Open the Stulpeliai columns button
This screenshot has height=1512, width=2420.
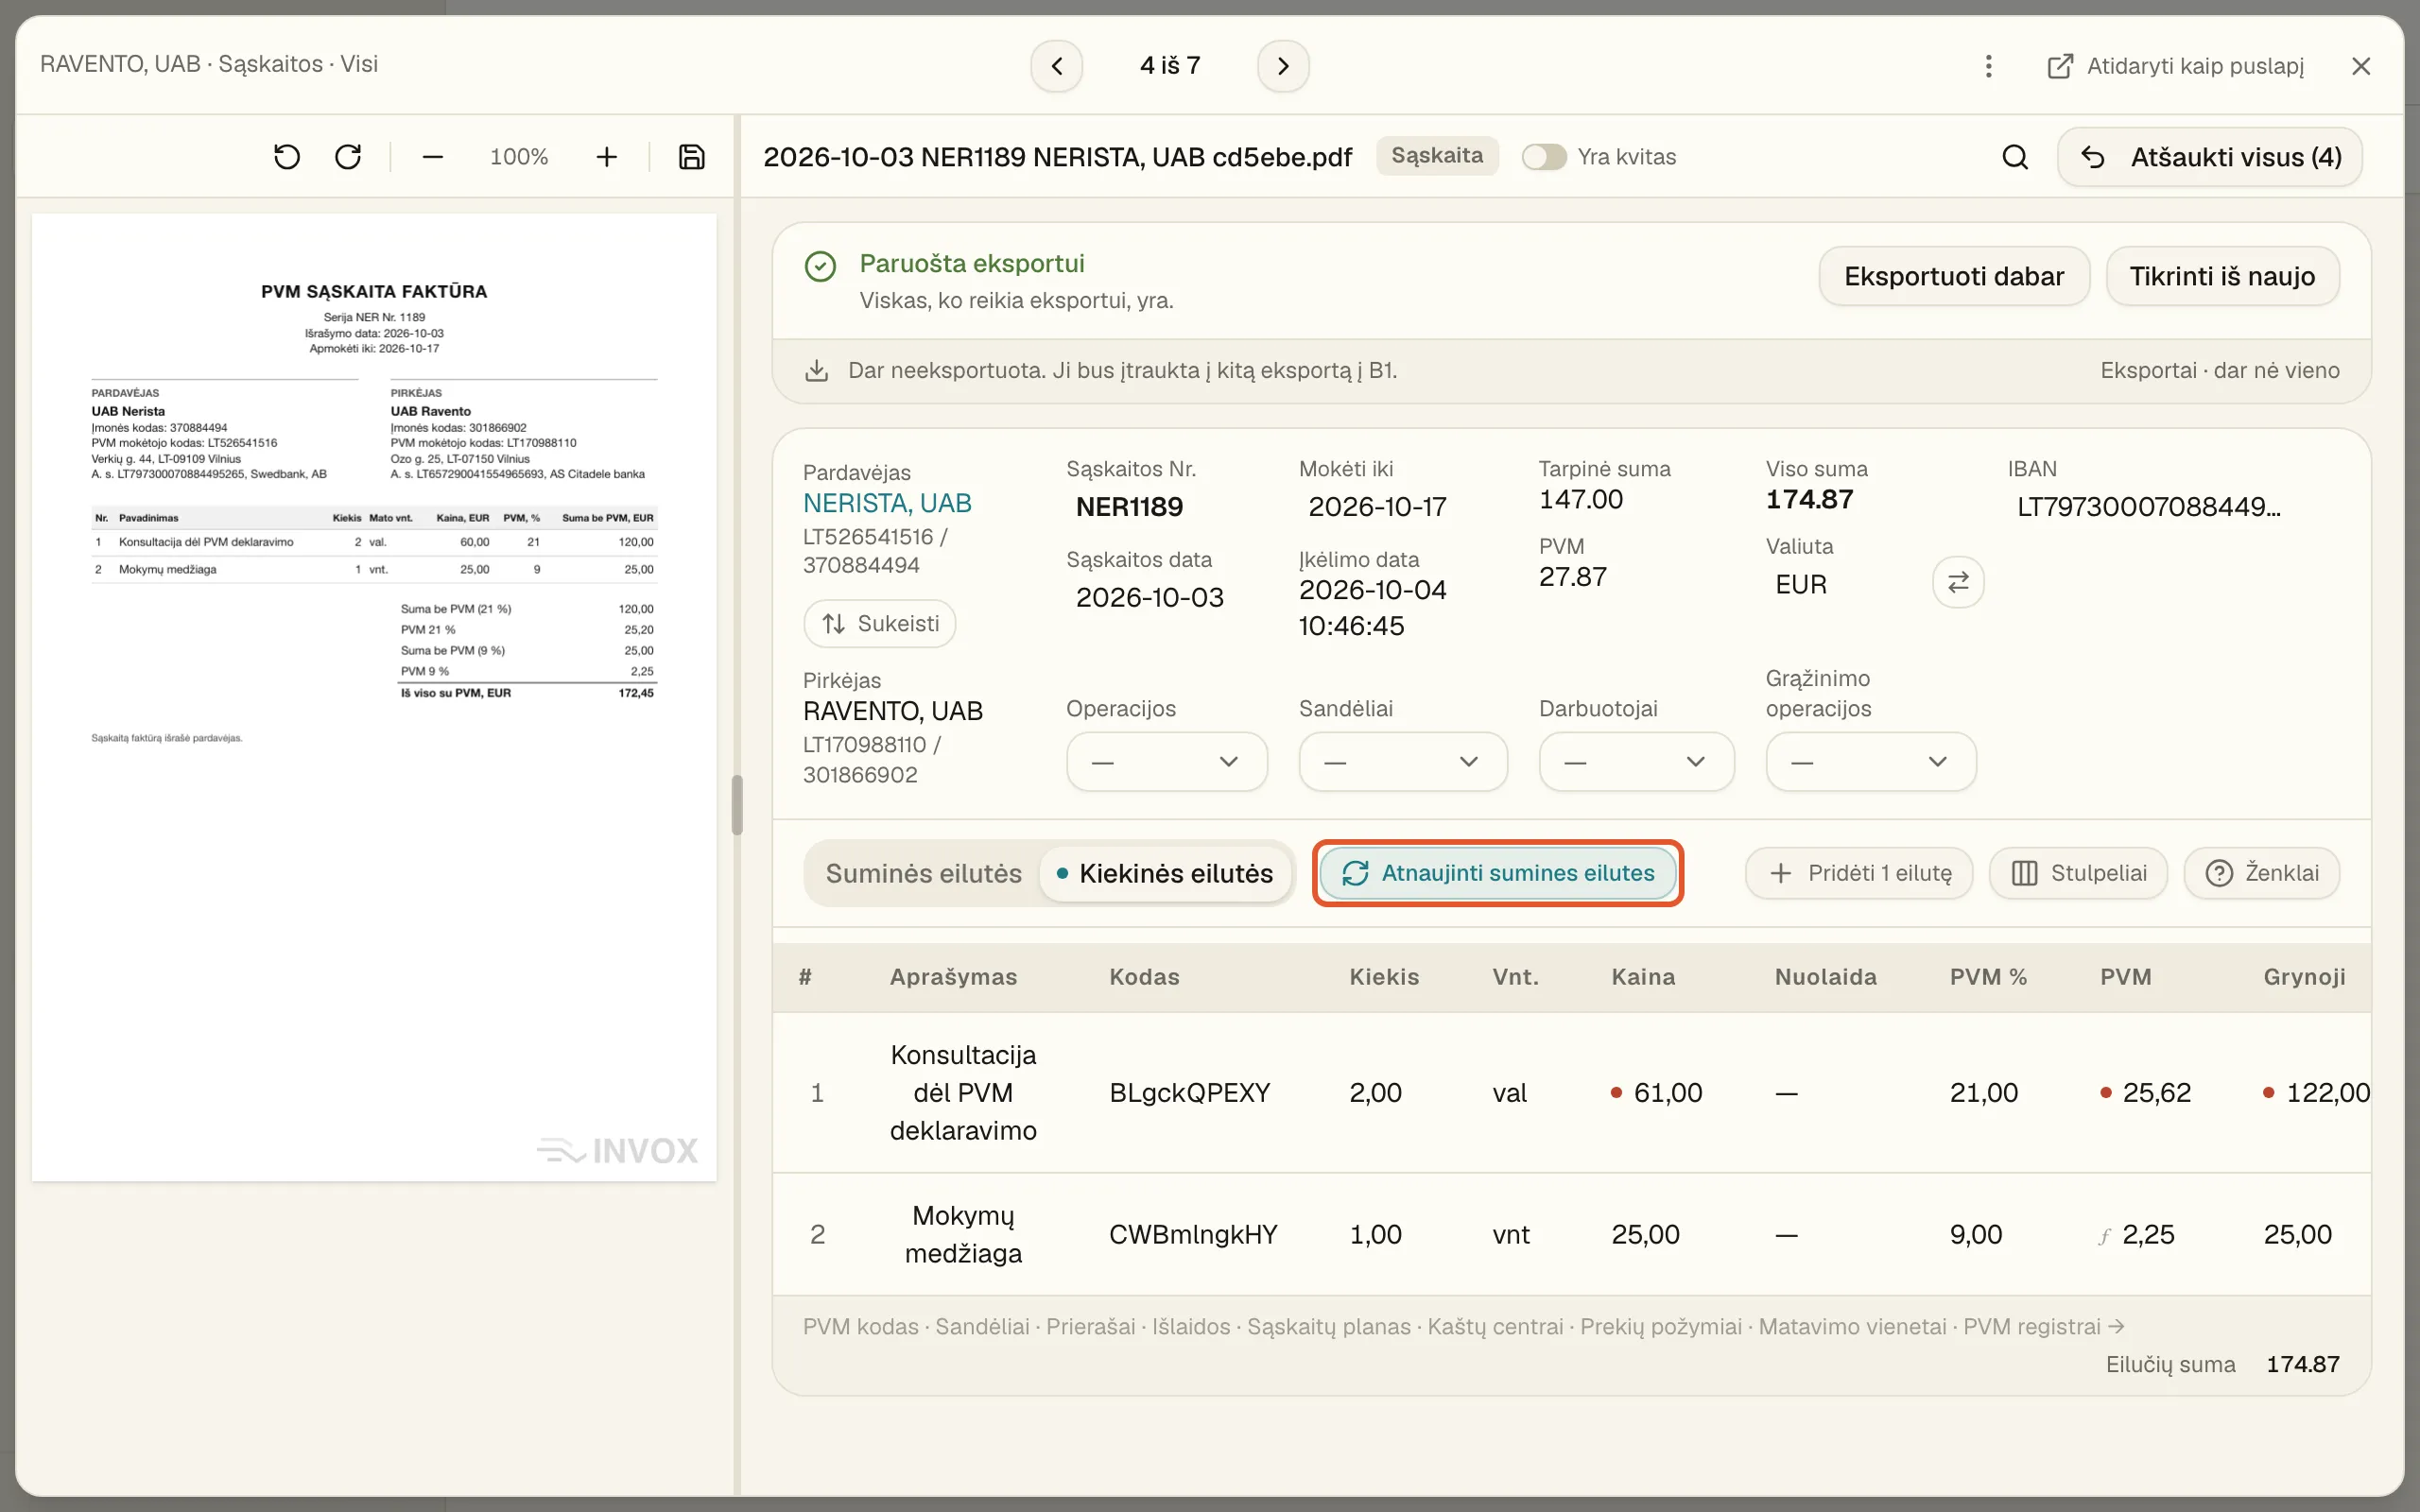point(2078,873)
